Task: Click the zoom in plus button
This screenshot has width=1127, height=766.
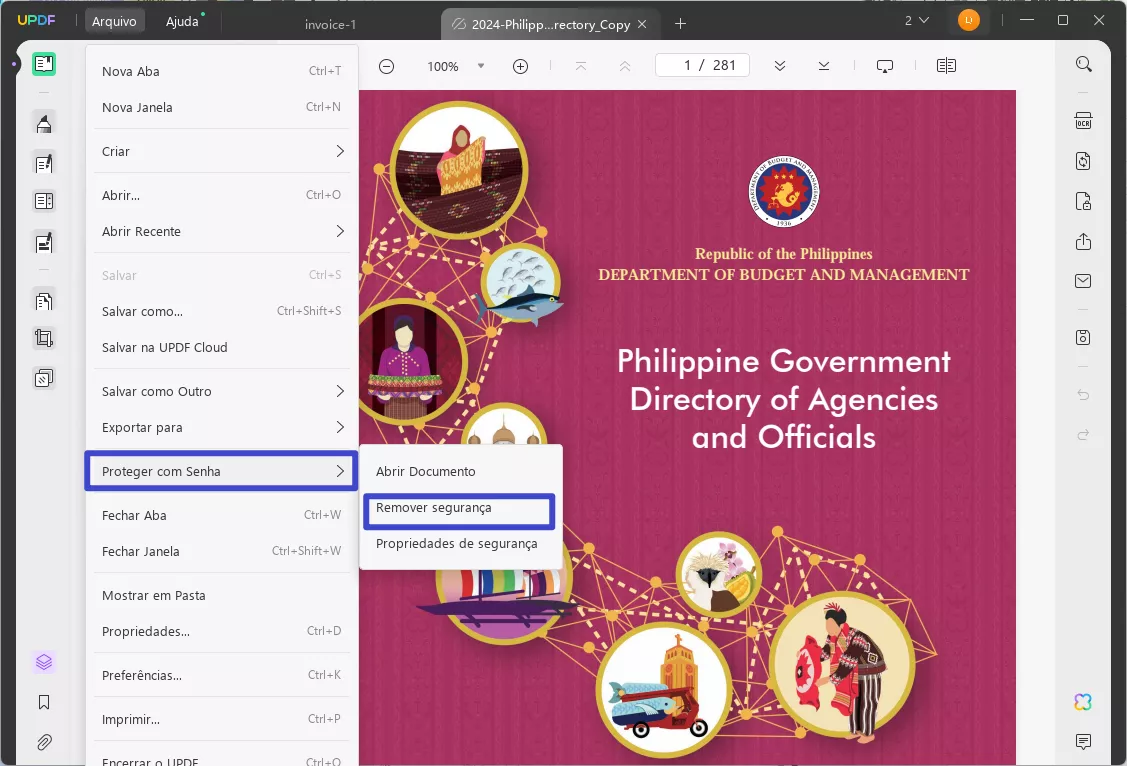Action: coord(520,66)
